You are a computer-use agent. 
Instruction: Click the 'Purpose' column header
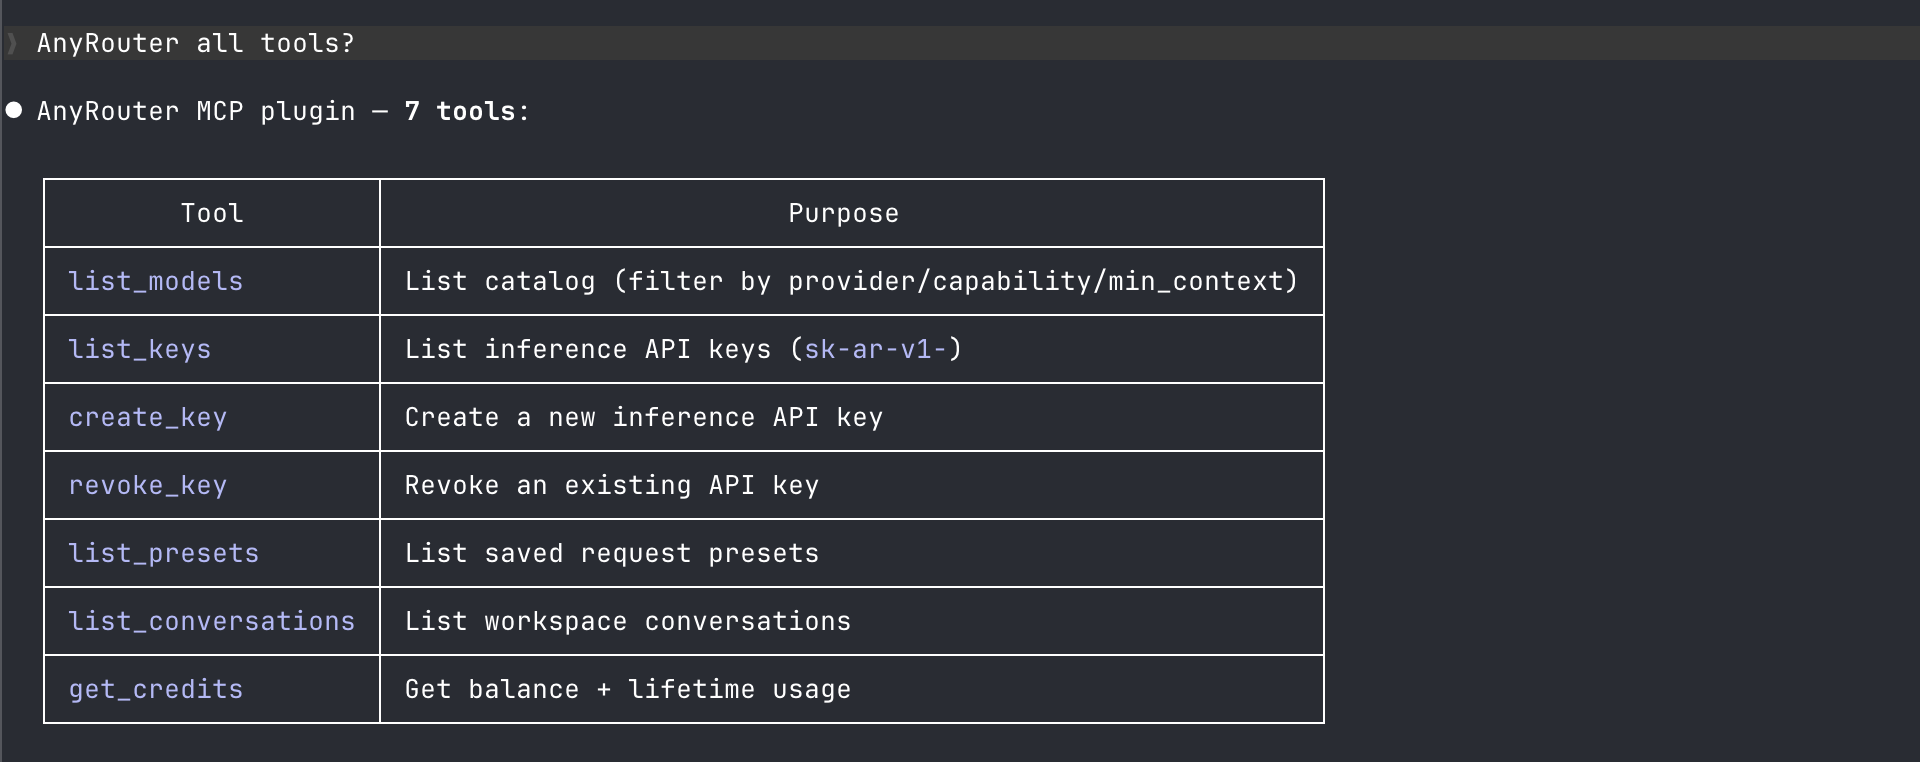(843, 213)
